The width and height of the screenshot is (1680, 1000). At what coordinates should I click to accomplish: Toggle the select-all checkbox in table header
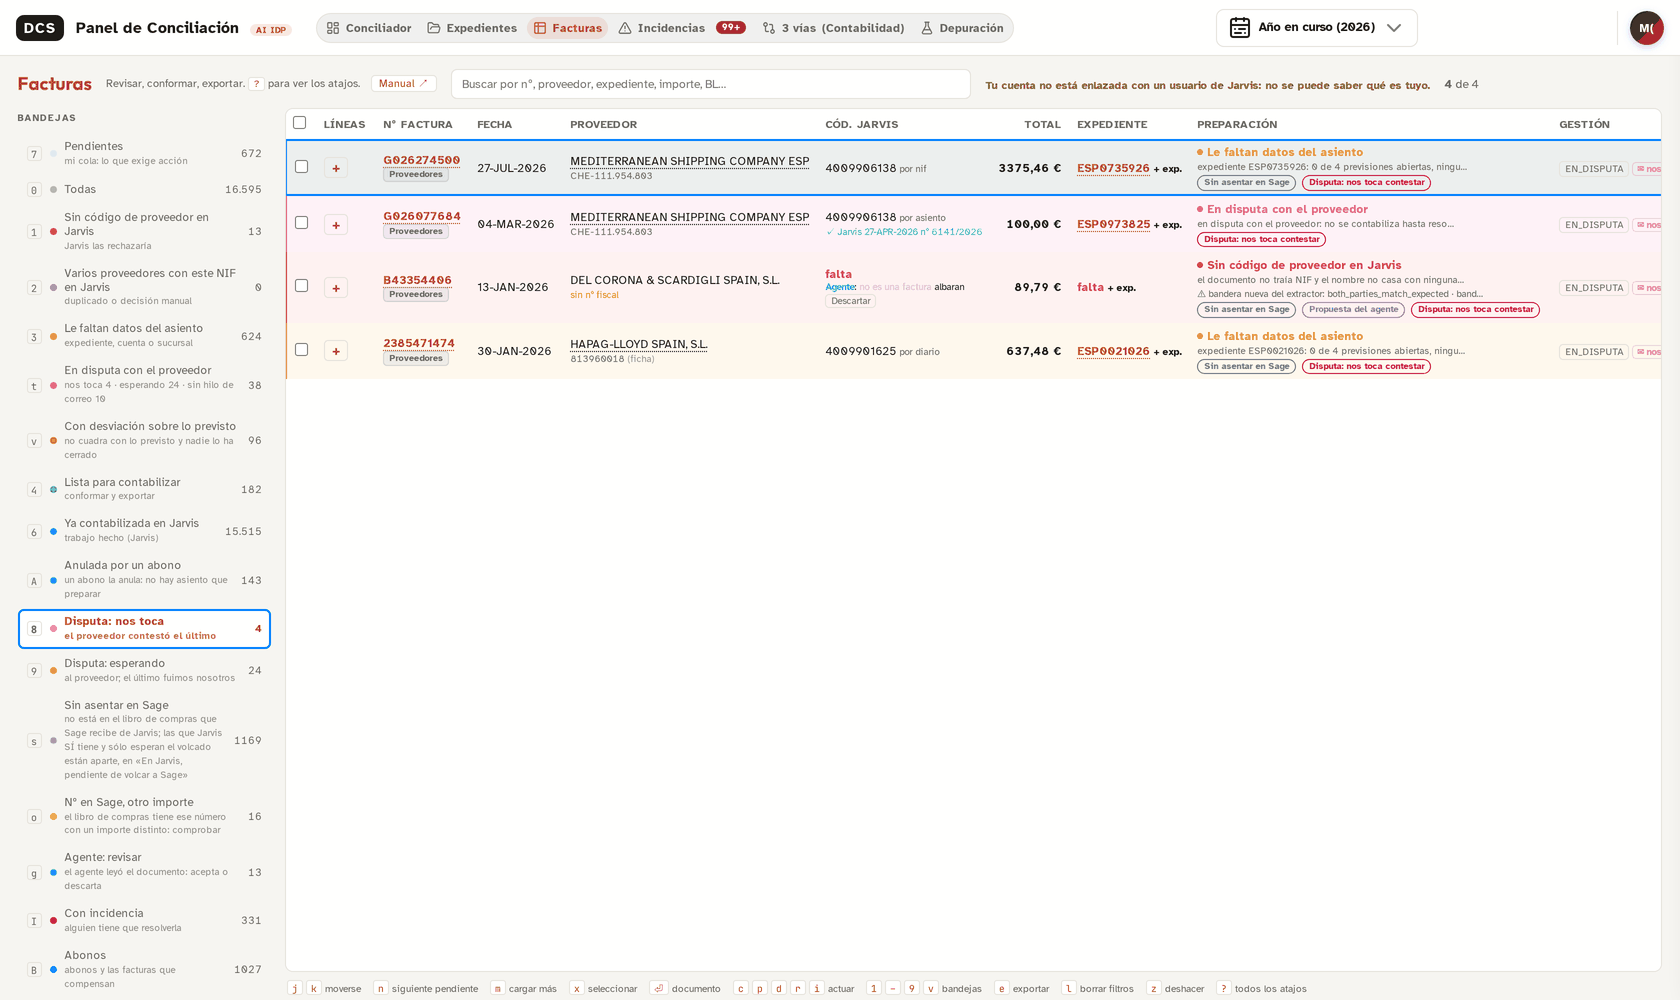299,123
